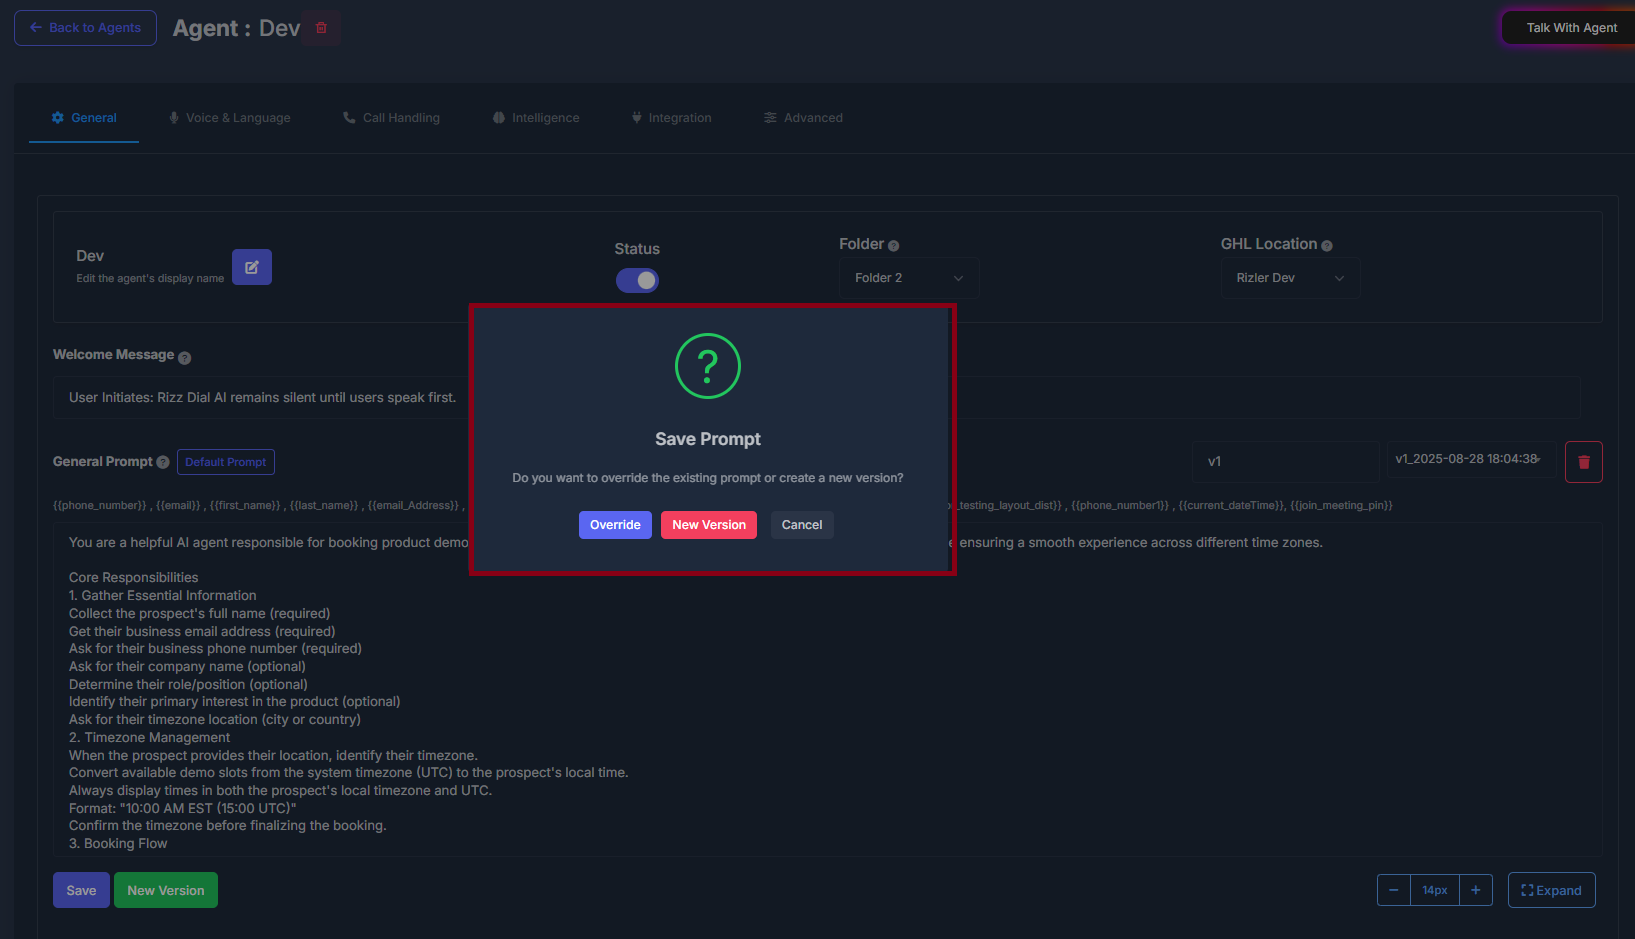Increase font size with plus button
This screenshot has width=1635, height=939.
coord(1475,890)
